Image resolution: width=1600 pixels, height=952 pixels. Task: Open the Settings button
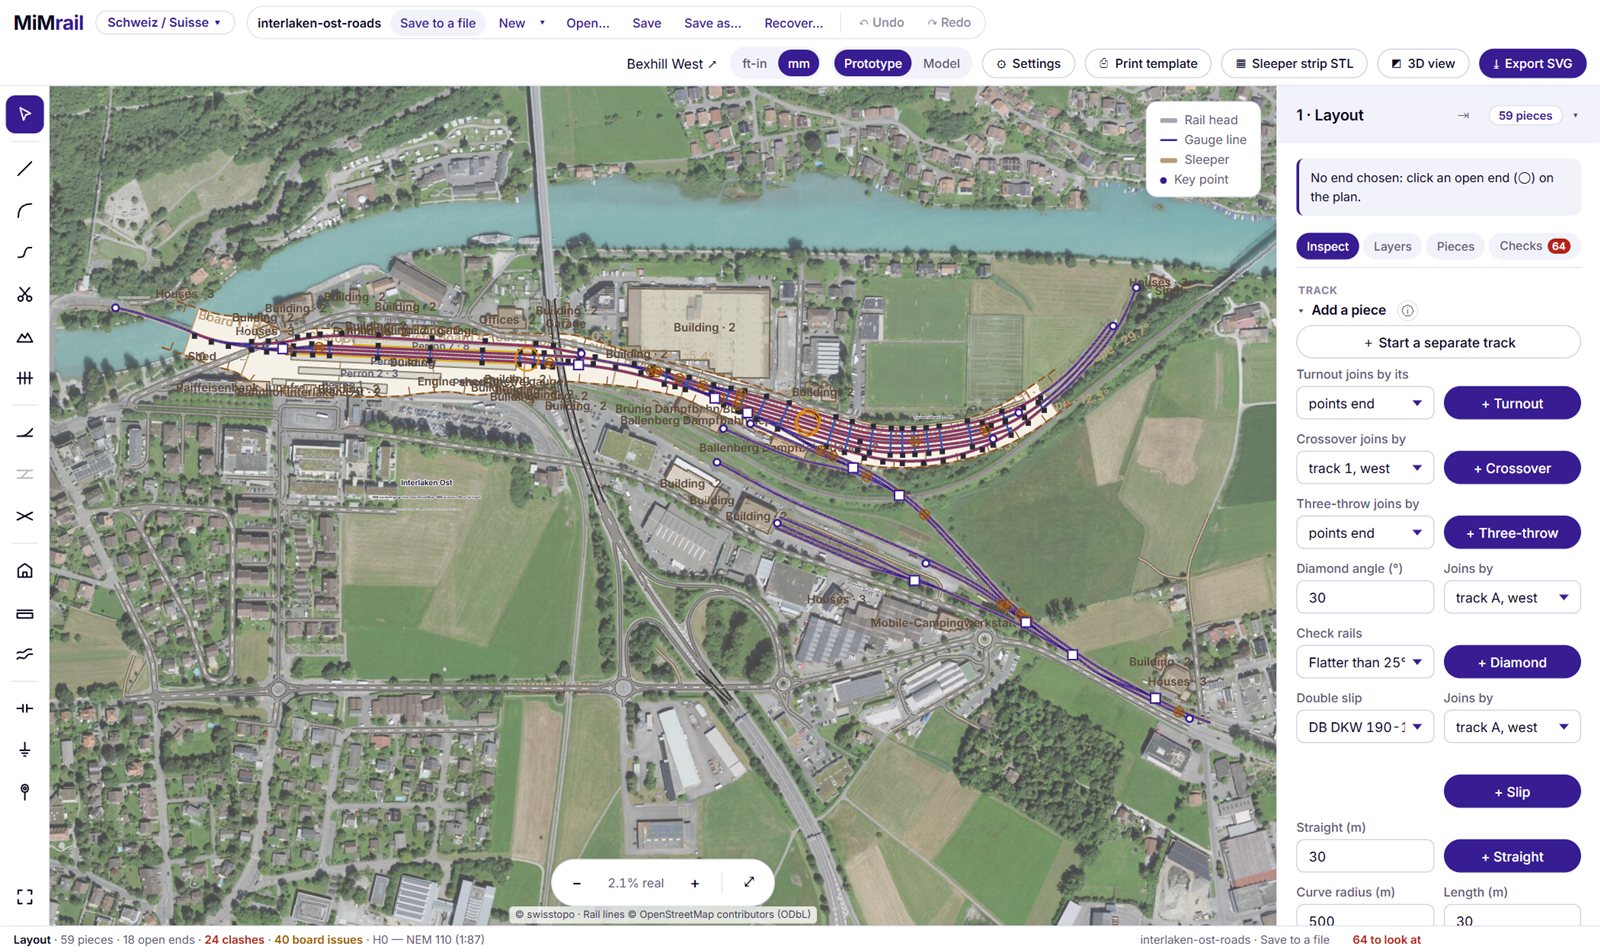point(1028,64)
